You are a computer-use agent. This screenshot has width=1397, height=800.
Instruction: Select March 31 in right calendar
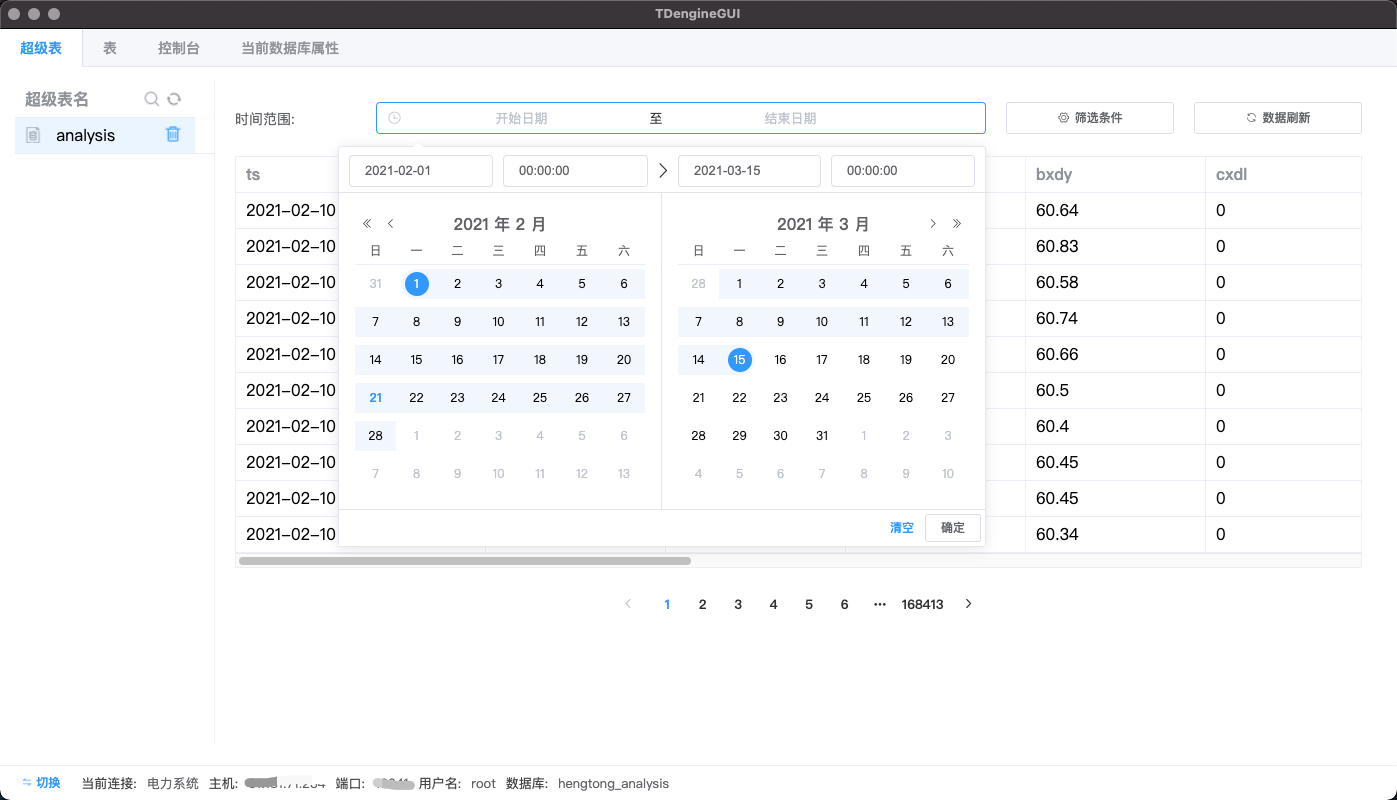[x=822, y=436]
